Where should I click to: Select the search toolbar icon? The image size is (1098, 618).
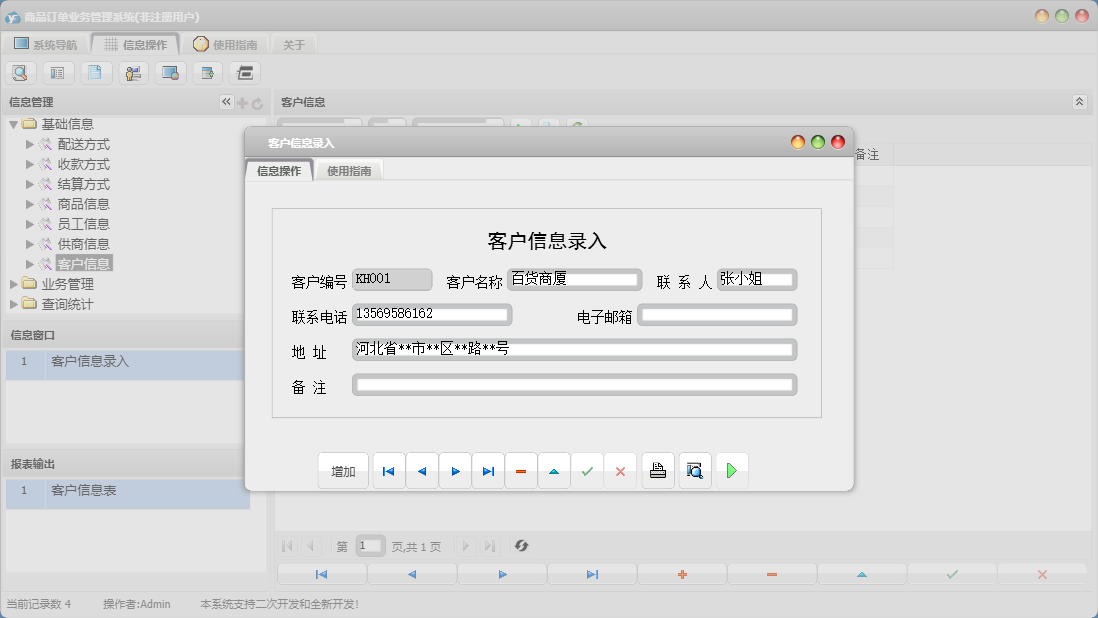(21, 72)
